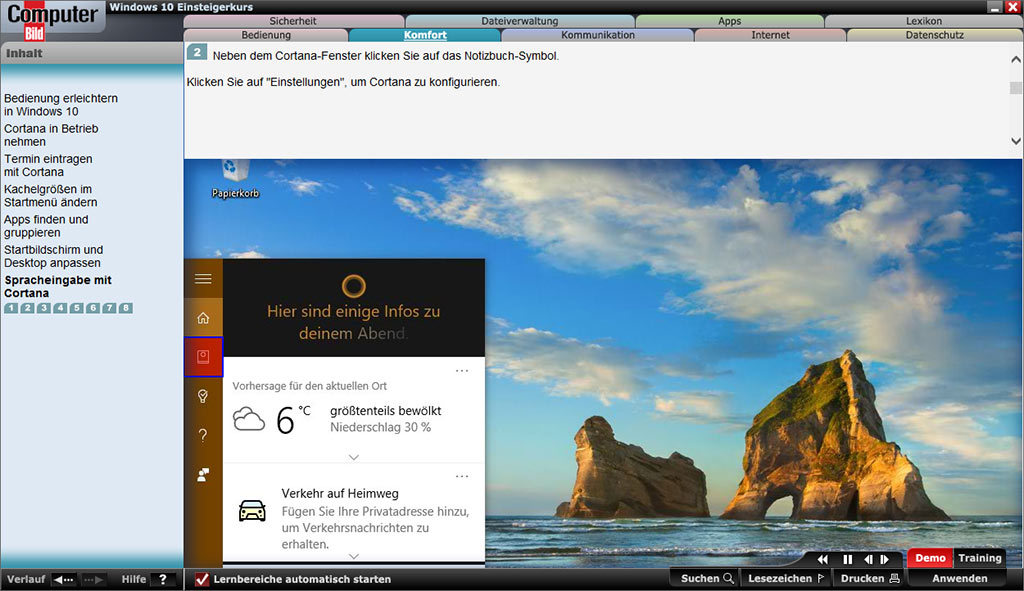
Task: Open lesson Startbildschirm und Desktop anpassen
Action: click(x=54, y=256)
